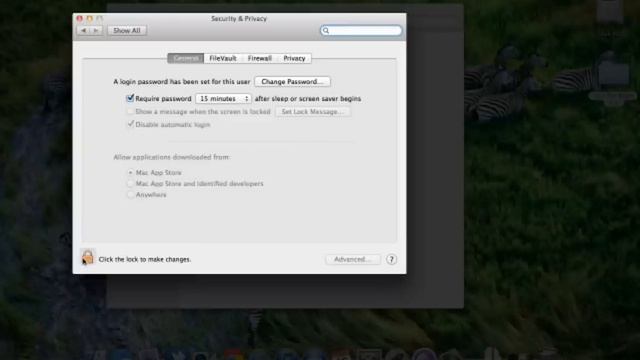Click the Set Lock Message button
The width and height of the screenshot is (640, 360).
[313, 111]
